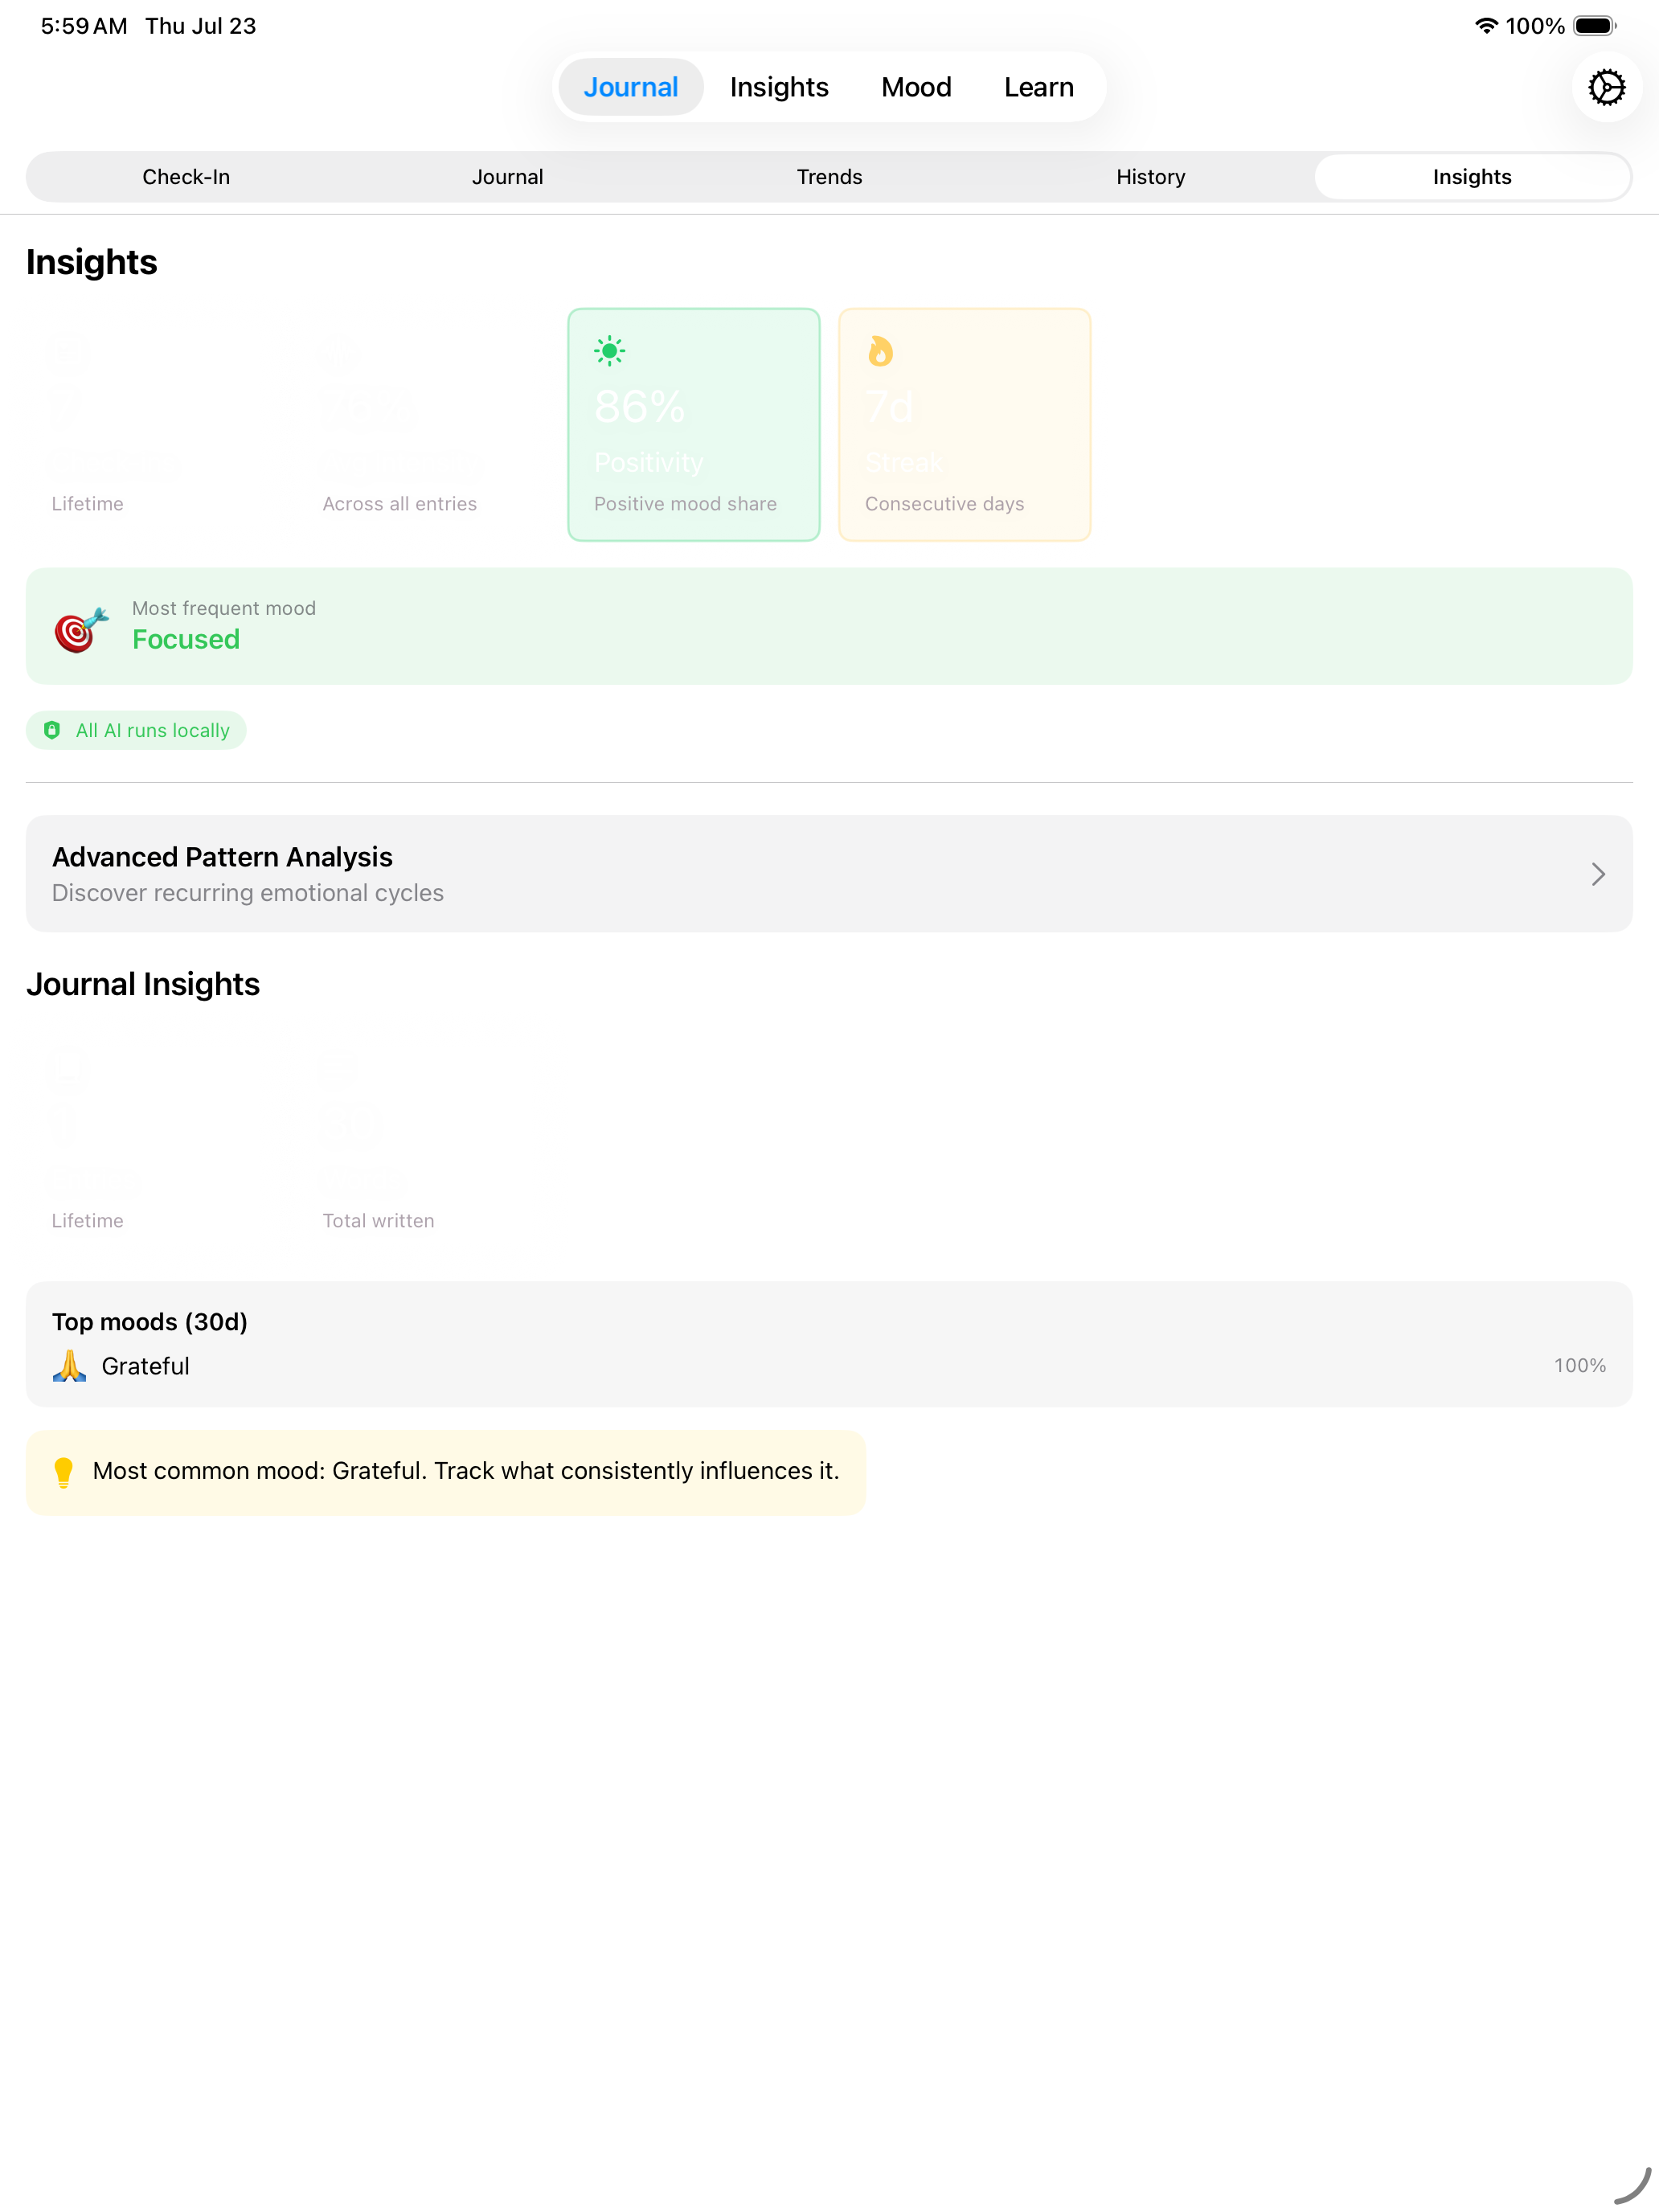Viewport: 1659px width, 2212px height.
Task: Open the Learn top tab
Action: click(1039, 87)
